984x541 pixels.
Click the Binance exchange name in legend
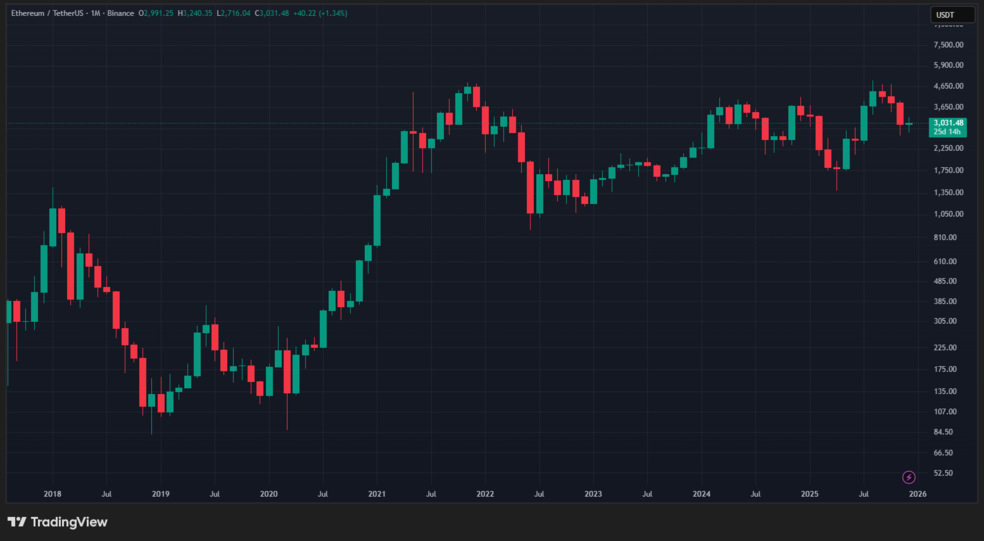(120, 13)
